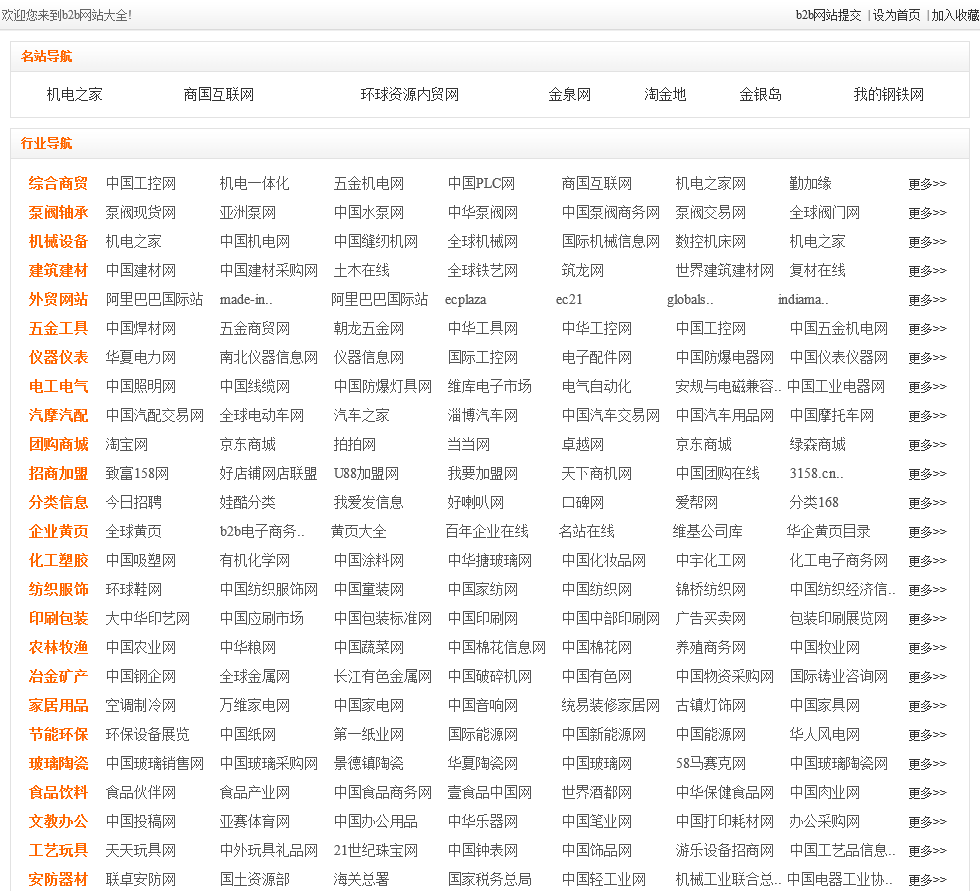Open 黄页大全 link
The height and width of the screenshot is (891, 980).
click(x=359, y=531)
